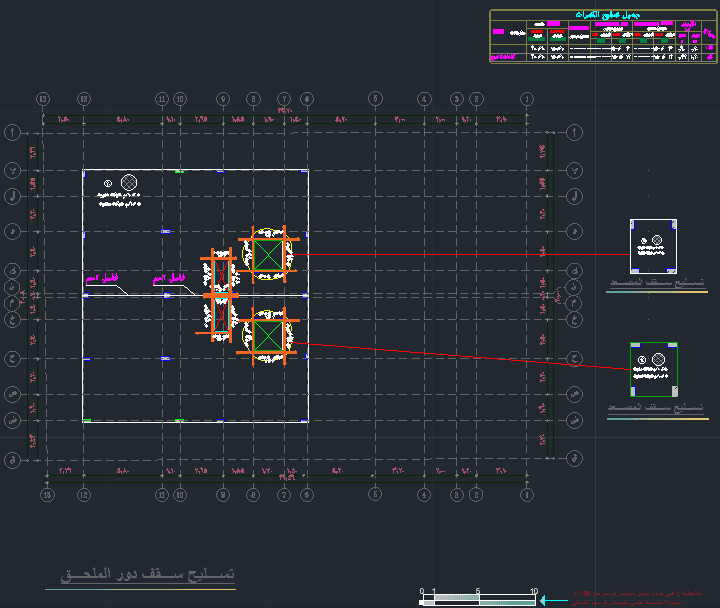The width and height of the screenshot is (720, 608).
Task: Select grid bubble 13 in the top axis row
Action: tap(43, 99)
